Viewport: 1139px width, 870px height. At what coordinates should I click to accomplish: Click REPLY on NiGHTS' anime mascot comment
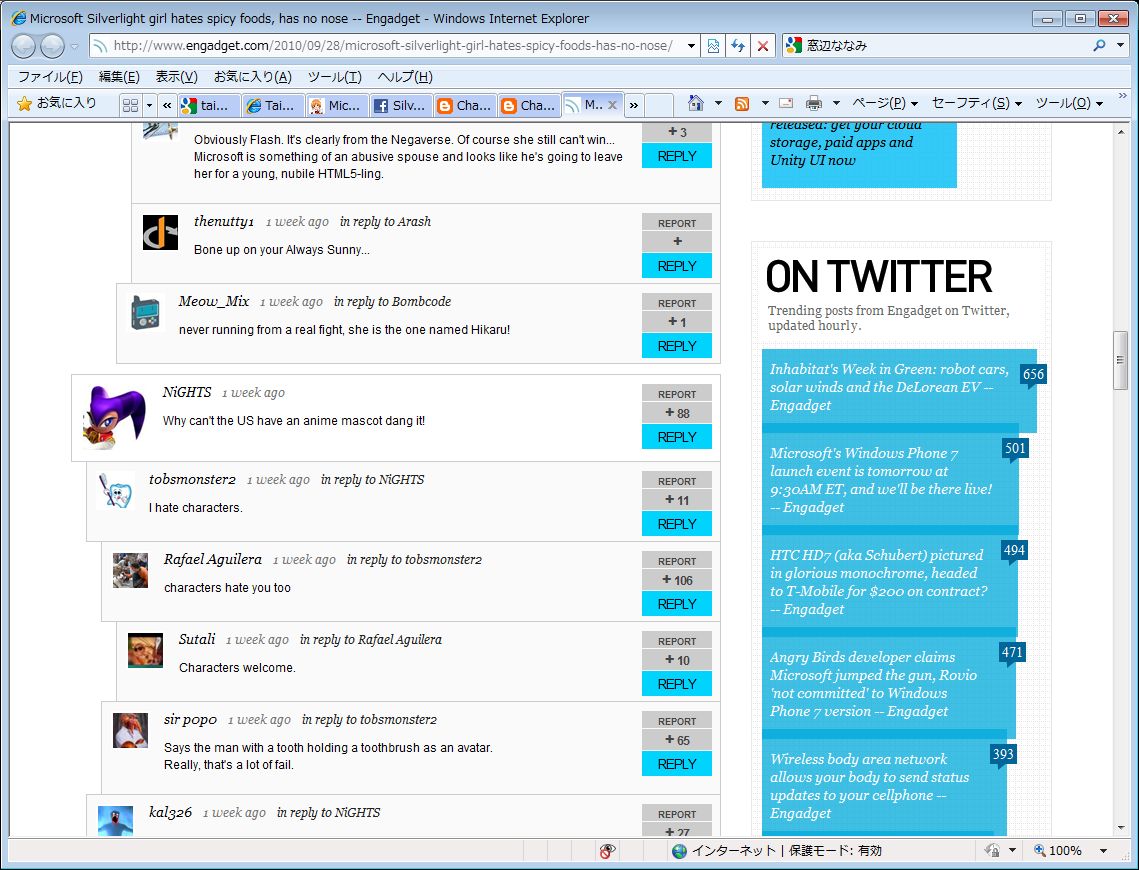[677, 437]
